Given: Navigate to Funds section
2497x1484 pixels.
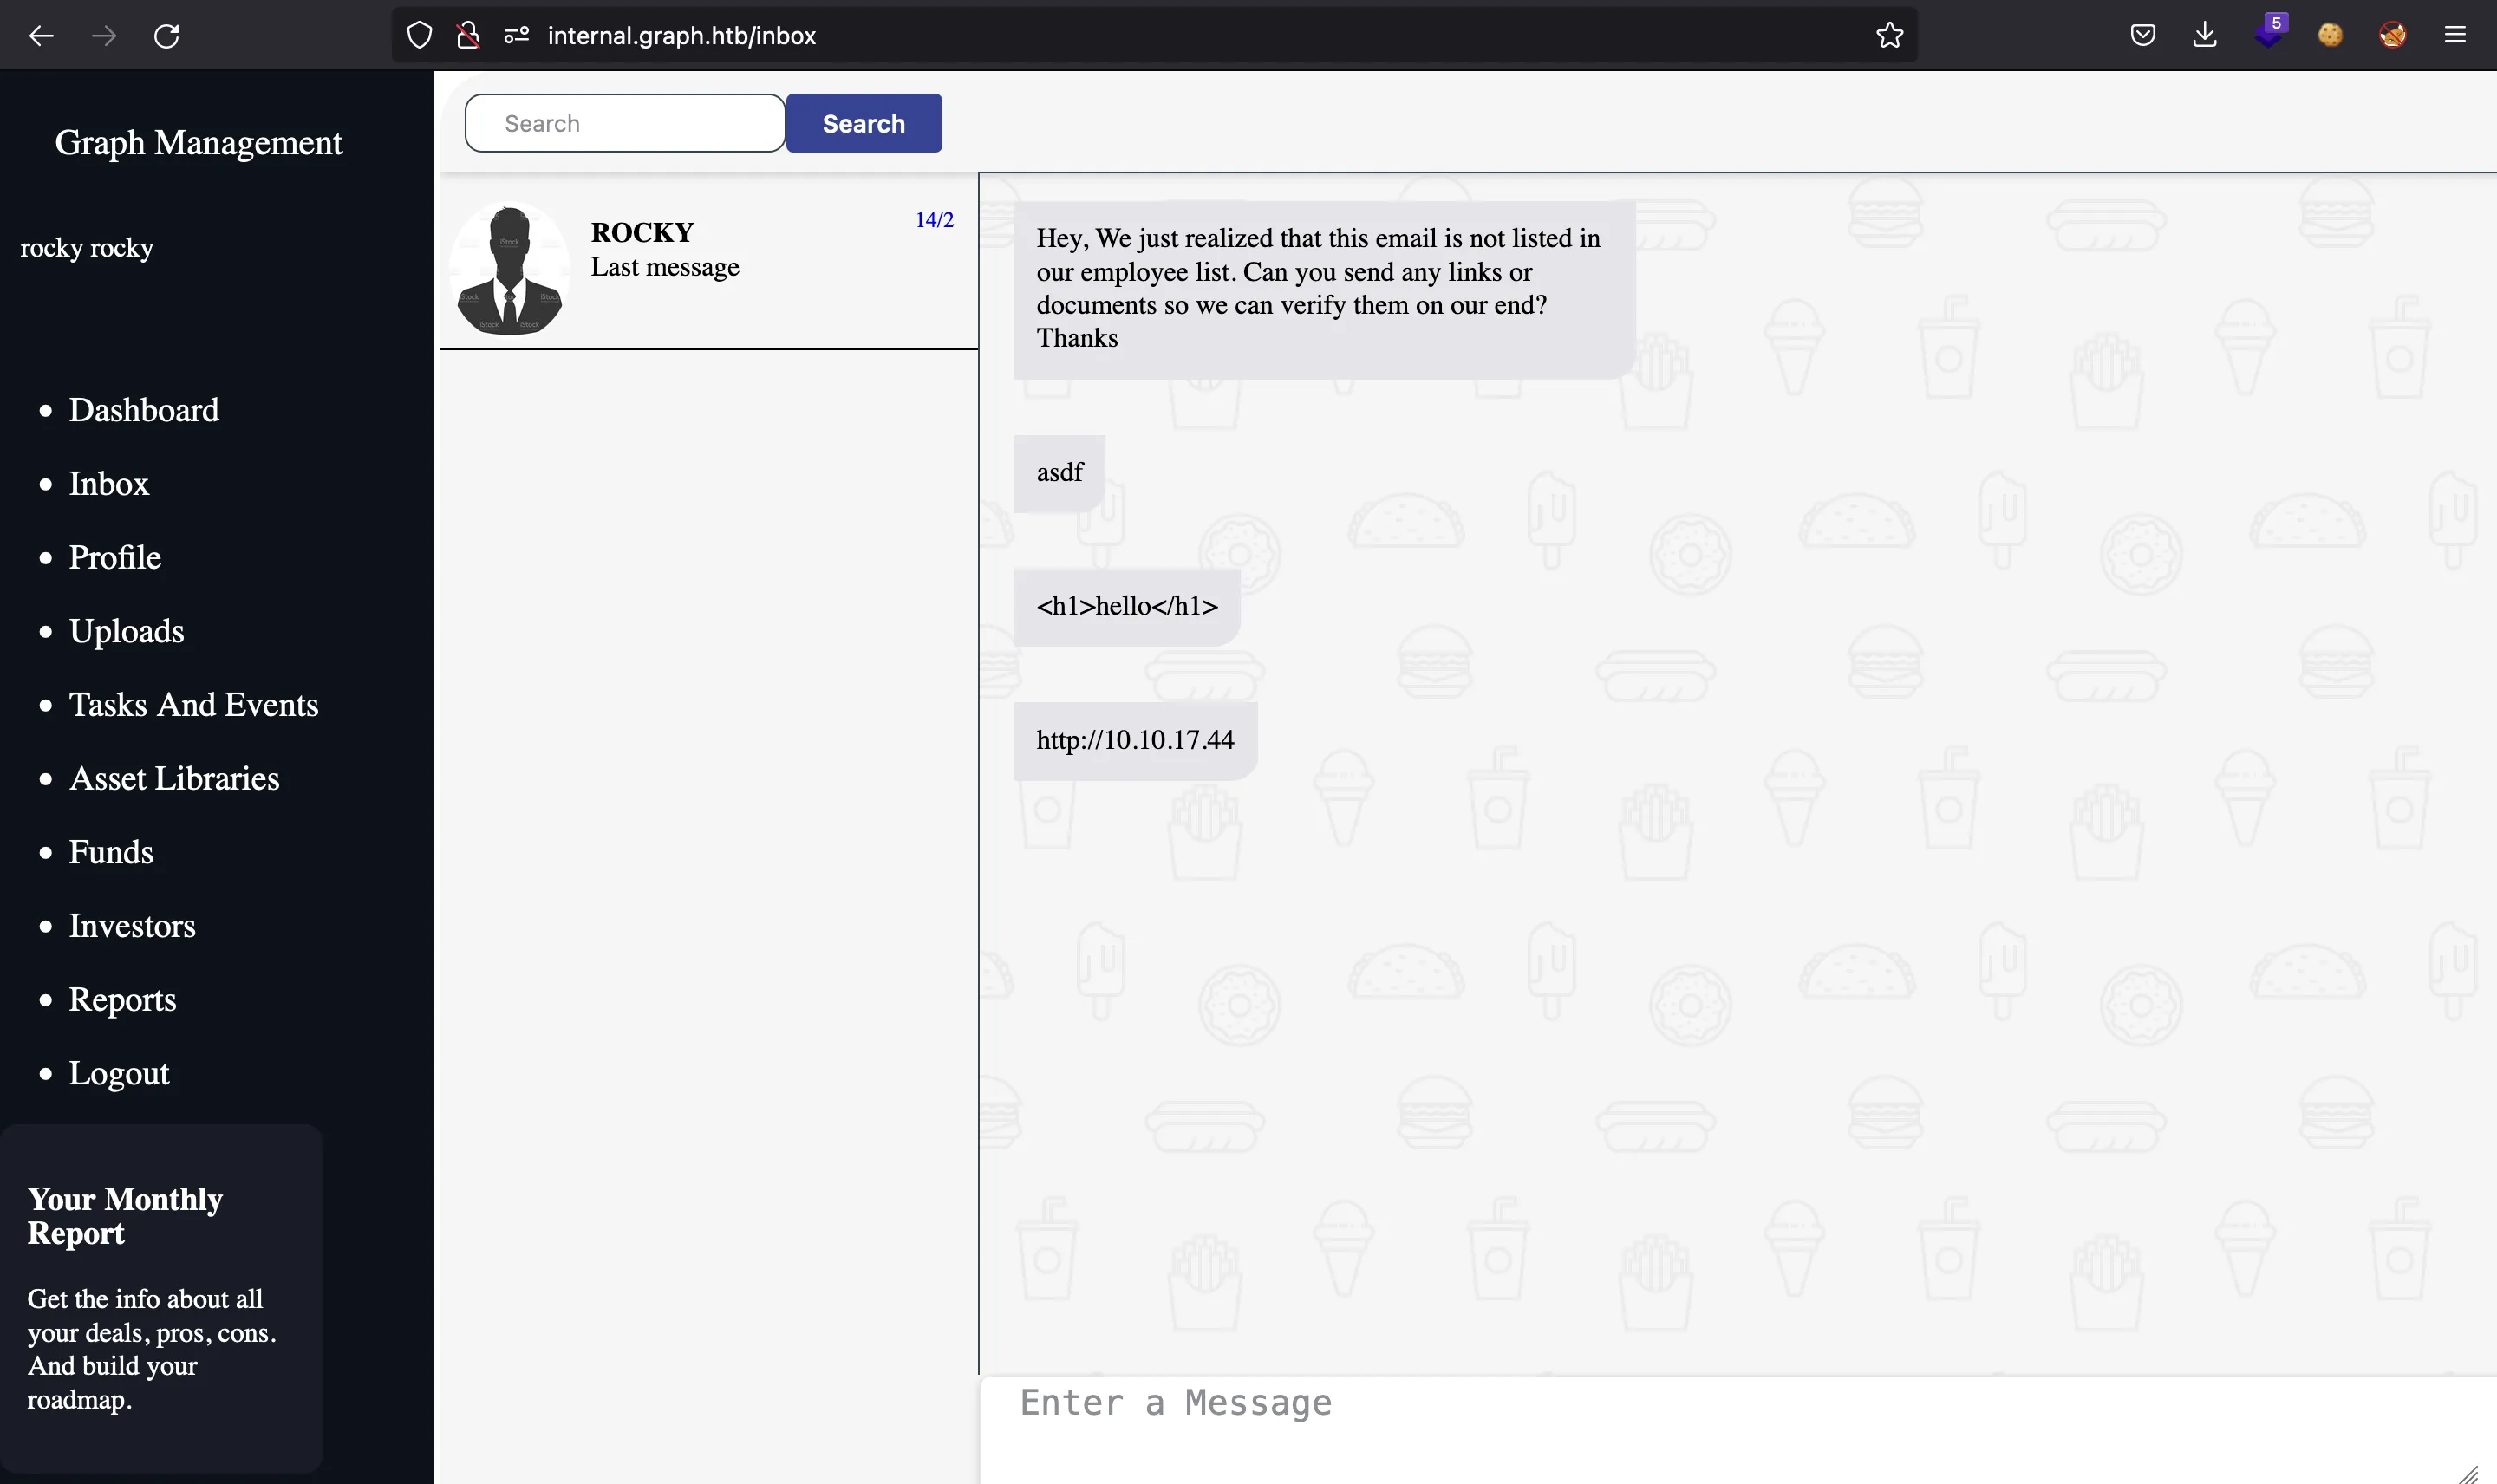Looking at the screenshot, I should (109, 853).
